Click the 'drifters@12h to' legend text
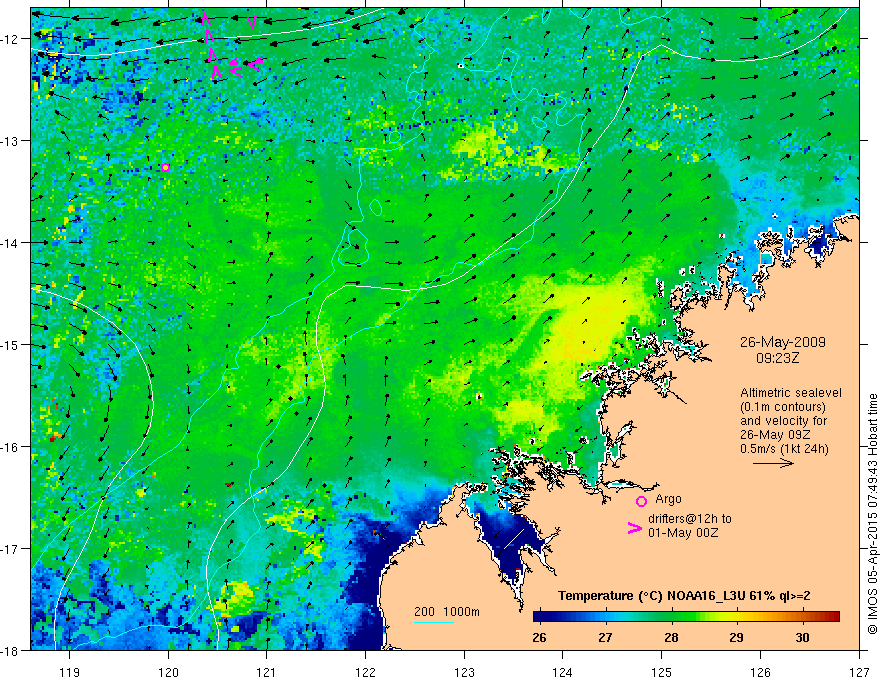Viewport: 880px width, 680px height. click(690, 518)
